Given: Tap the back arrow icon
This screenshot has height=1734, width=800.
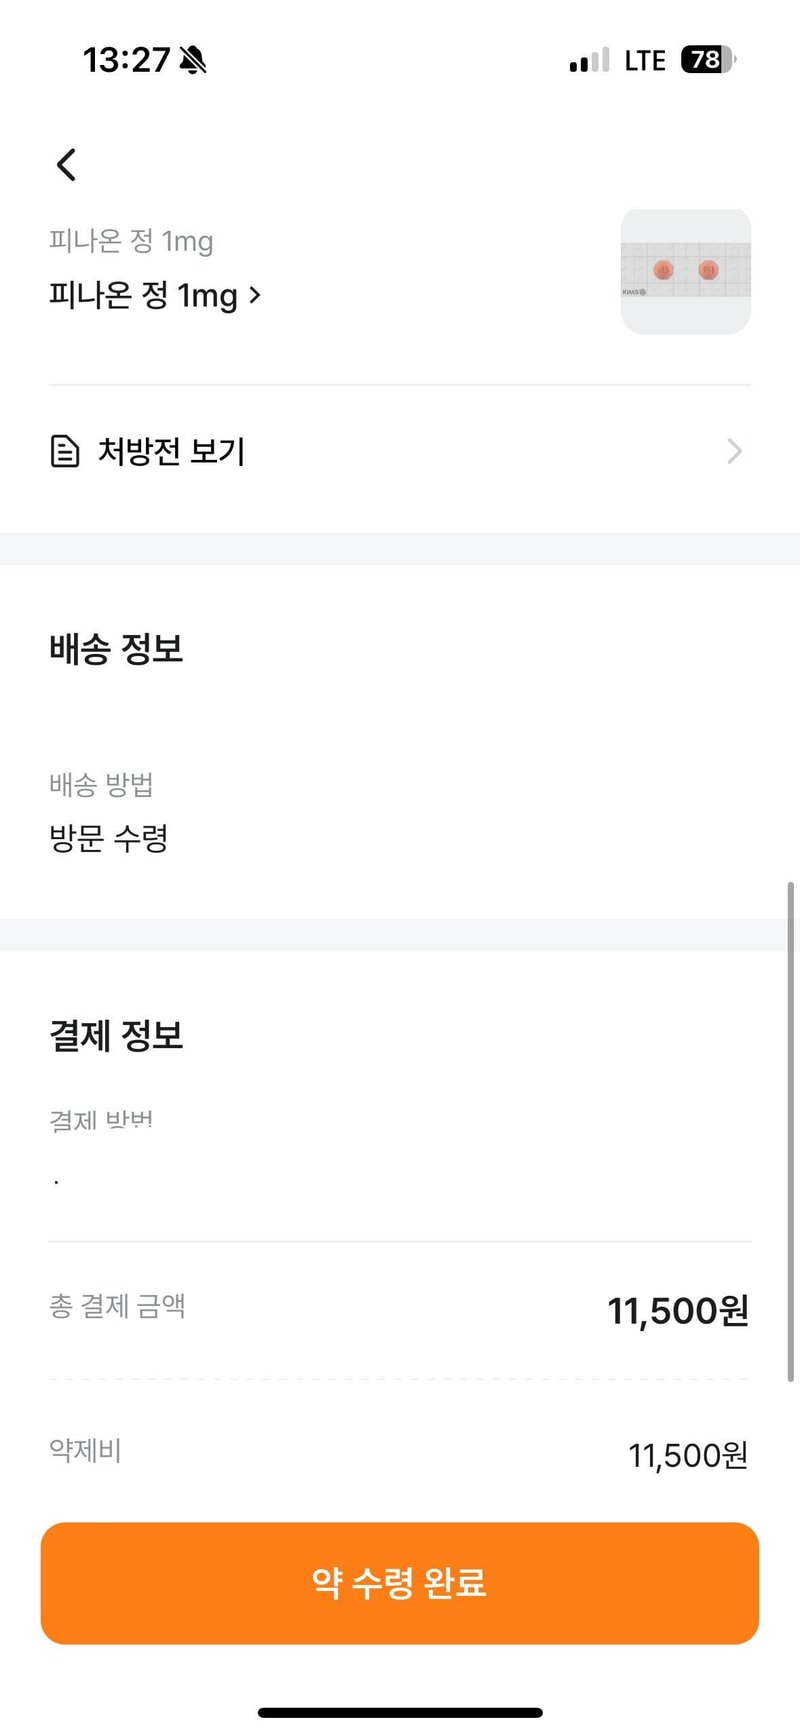Looking at the screenshot, I should [66, 165].
